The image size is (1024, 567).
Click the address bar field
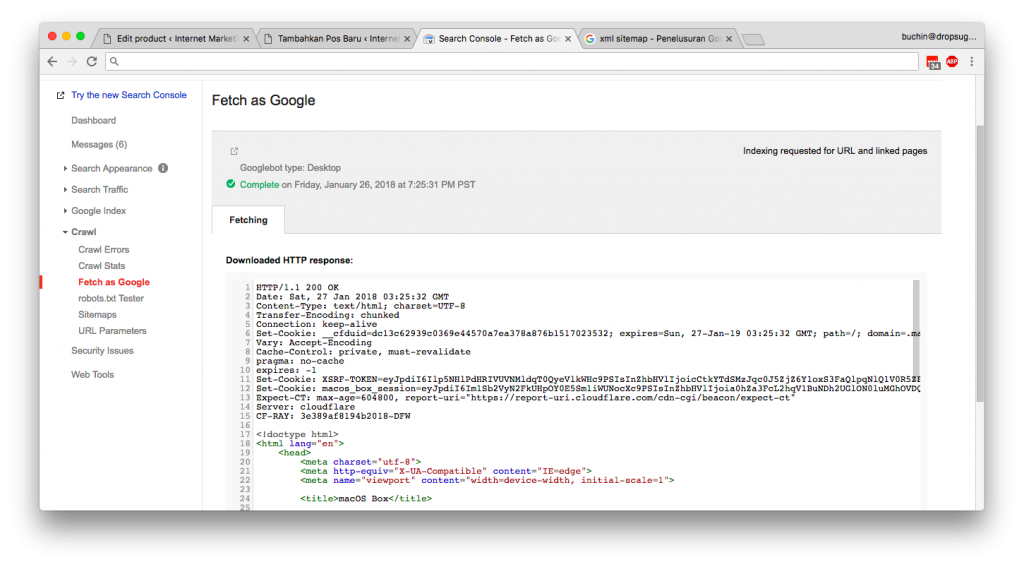point(512,61)
